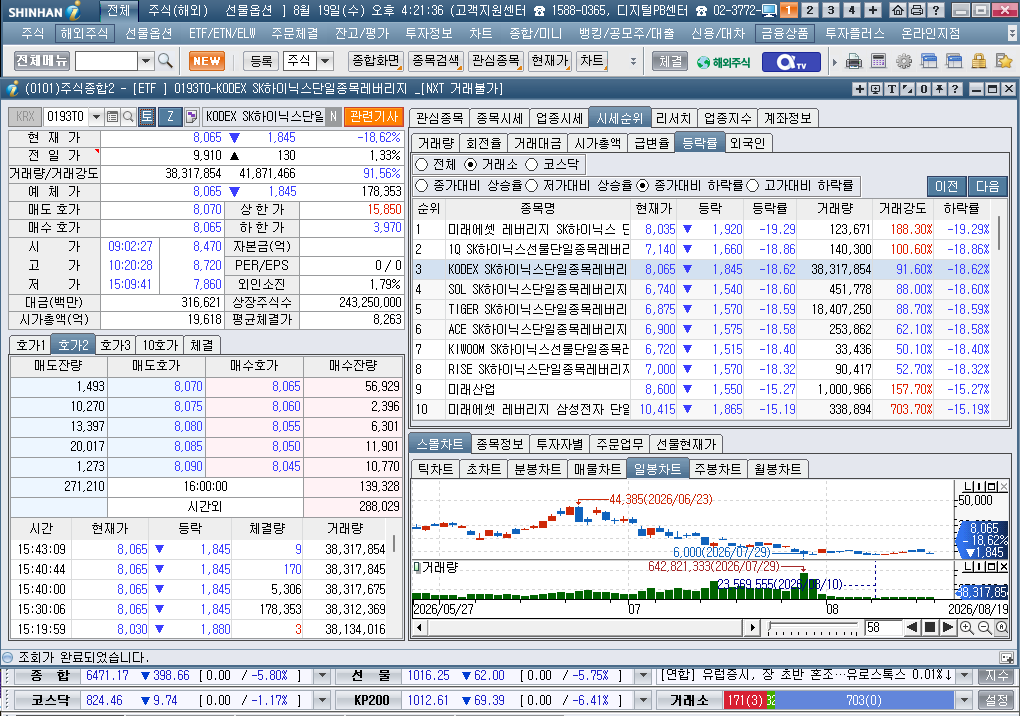
Task: Click the T font icon in the window title bar
Action: (891, 89)
